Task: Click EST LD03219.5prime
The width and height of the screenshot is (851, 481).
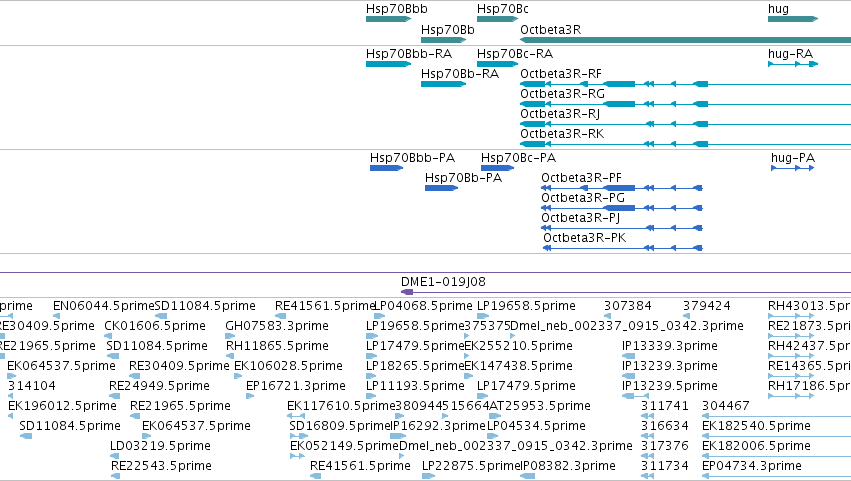Action: point(115,457)
